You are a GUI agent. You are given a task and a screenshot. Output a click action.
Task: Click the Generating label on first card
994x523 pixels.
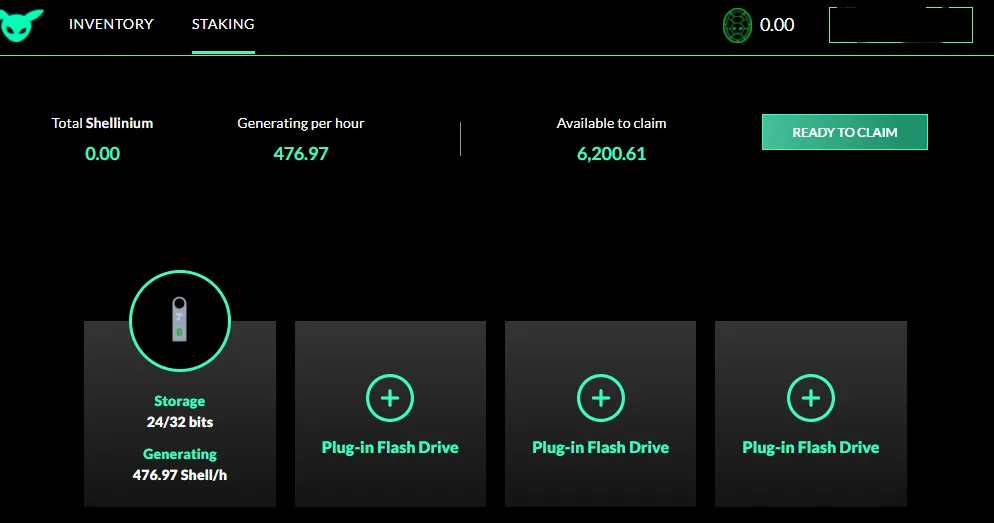tap(179, 454)
